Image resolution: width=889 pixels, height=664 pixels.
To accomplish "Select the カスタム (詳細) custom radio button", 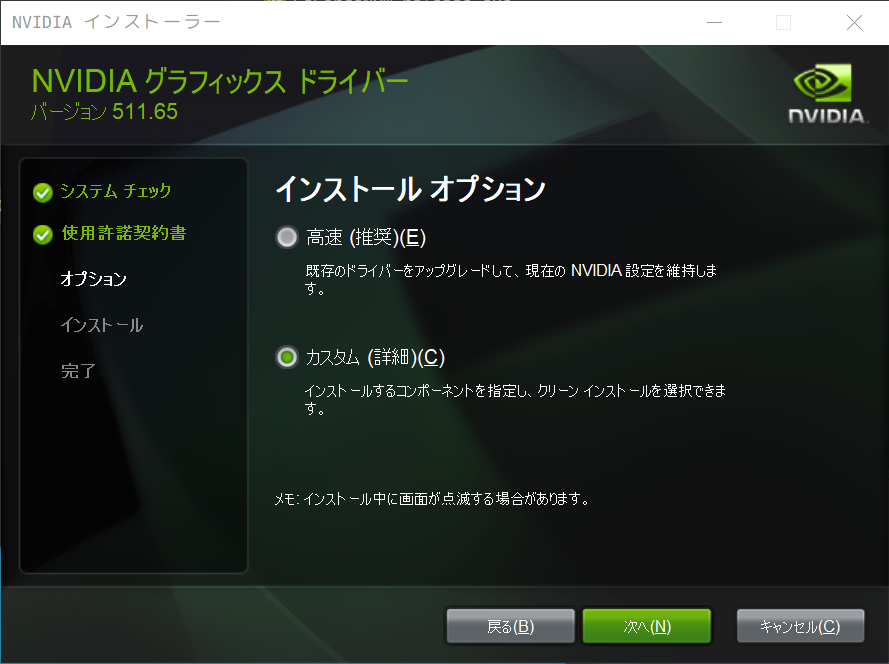I will tap(286, 357).
